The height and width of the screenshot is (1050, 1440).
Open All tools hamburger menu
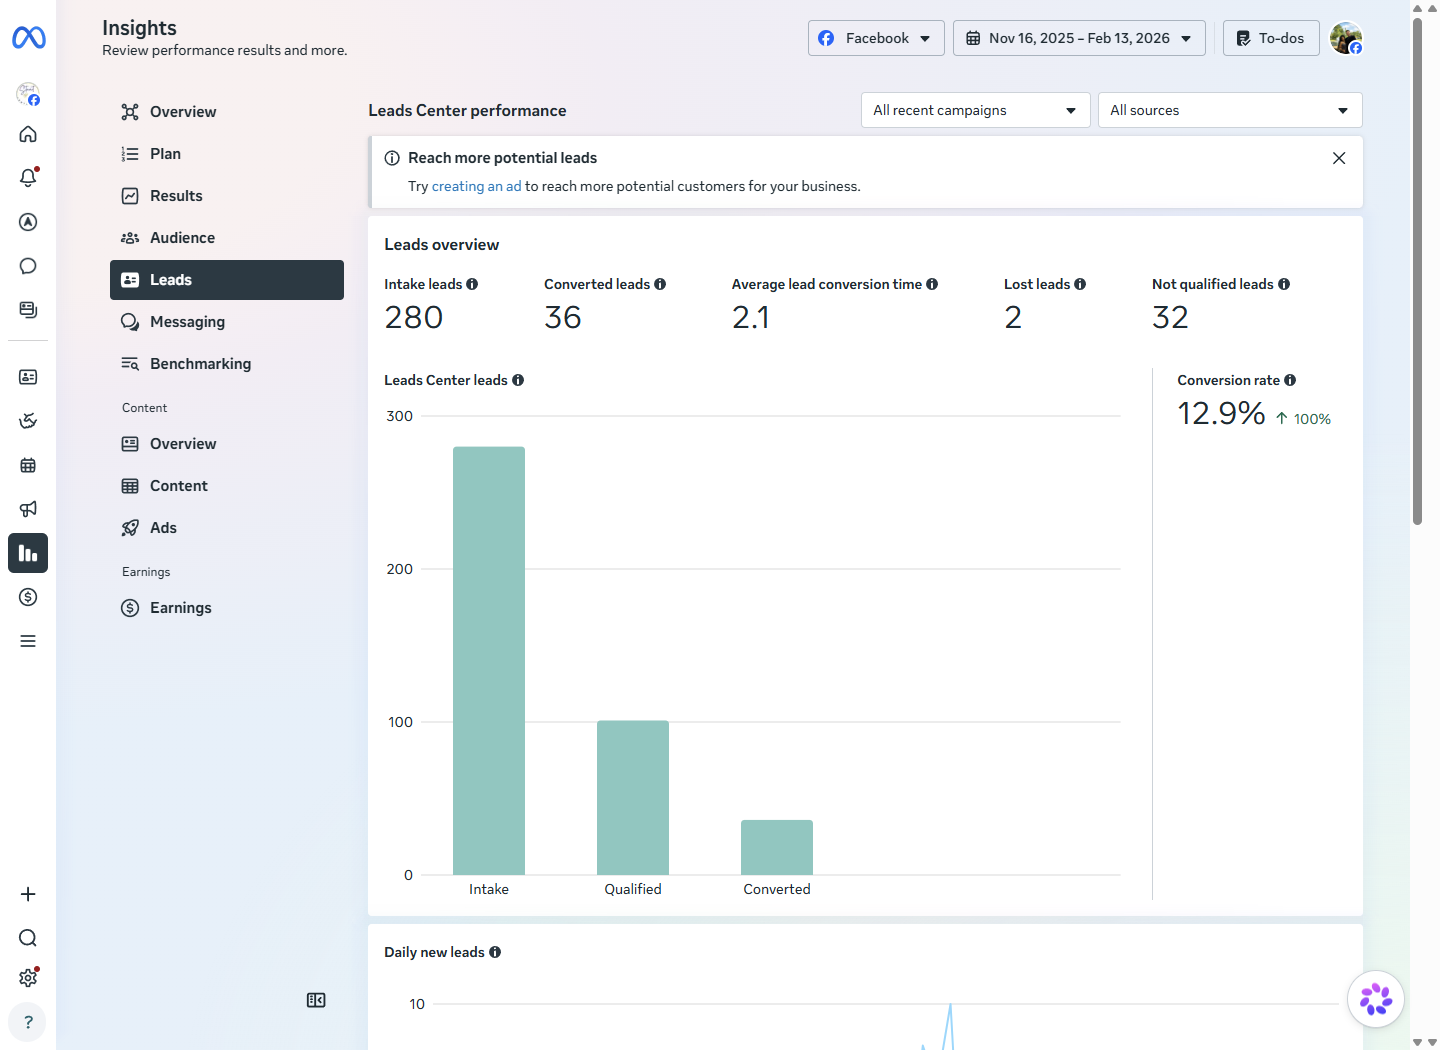tap(28, 641)
